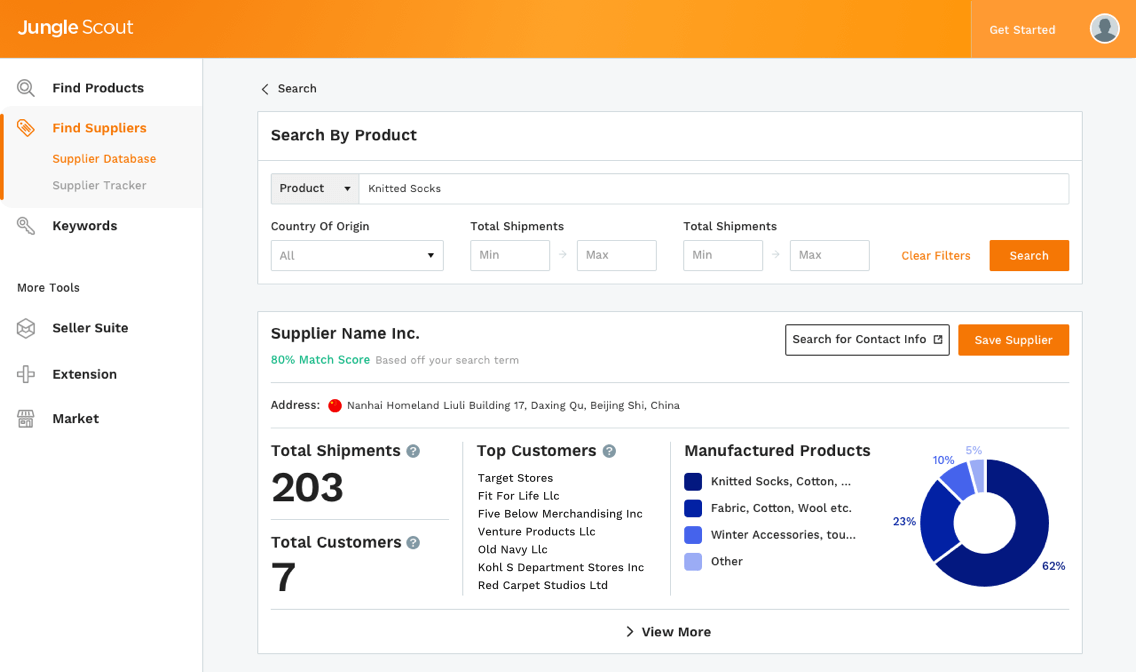Click the Knitted Socks swatch in the chart legend
The image size is (1136, 672).
(x=693, y=481)
